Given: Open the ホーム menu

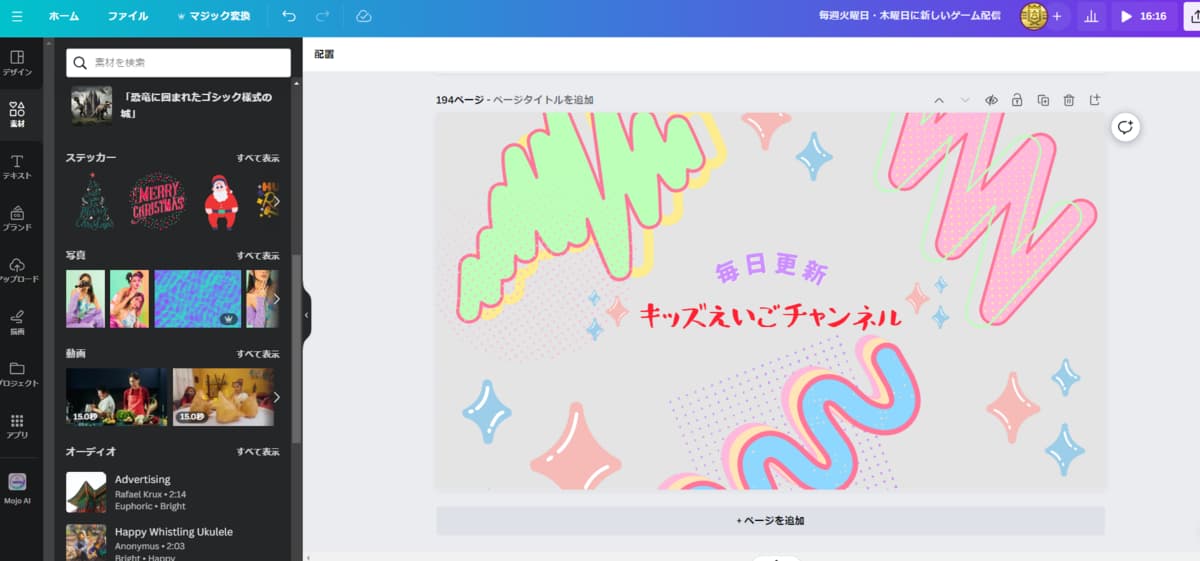Looking at the screenshot, I should (64, 16).
